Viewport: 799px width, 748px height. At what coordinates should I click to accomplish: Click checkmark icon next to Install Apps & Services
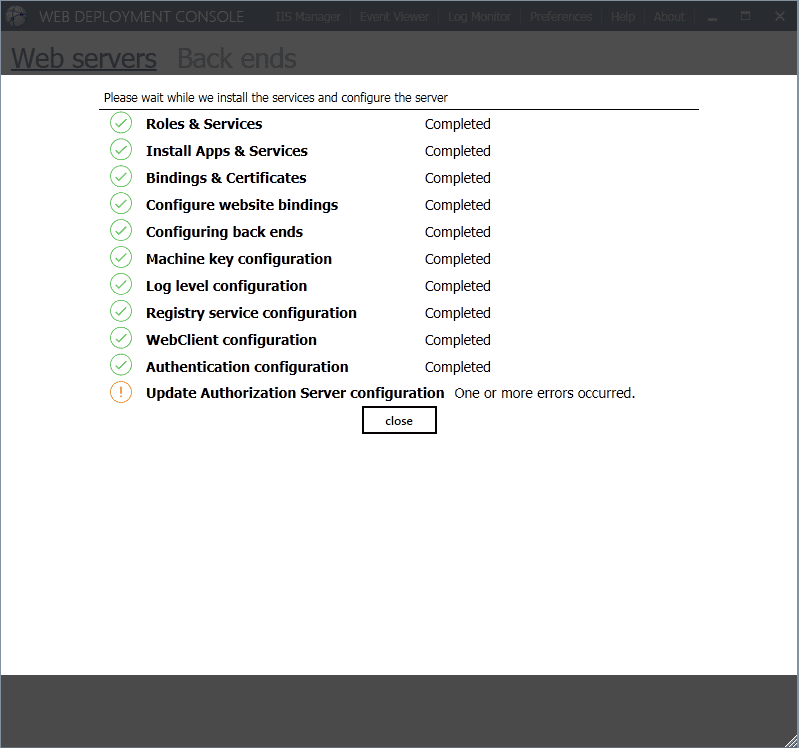tap(121, 150)
